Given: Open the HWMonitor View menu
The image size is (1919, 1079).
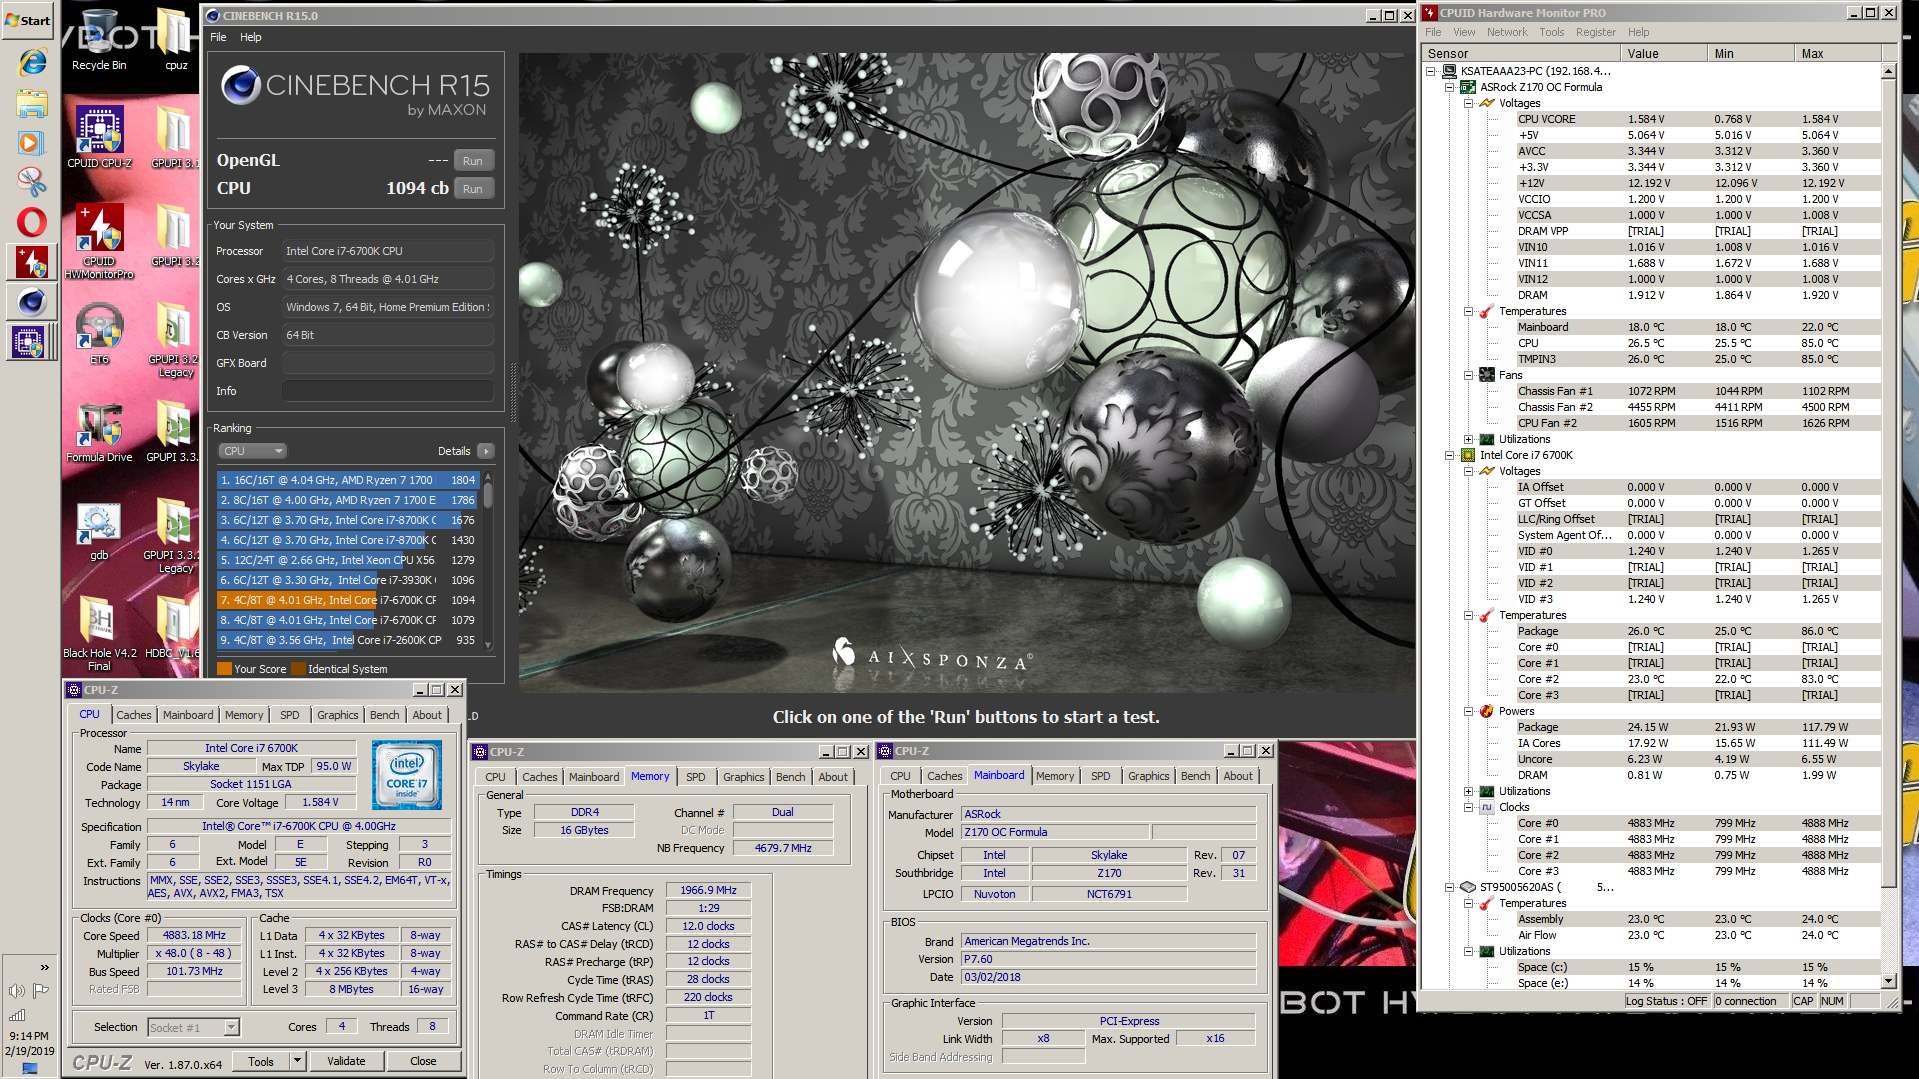Looking at the screenshot, I should tap(1464, 32).
